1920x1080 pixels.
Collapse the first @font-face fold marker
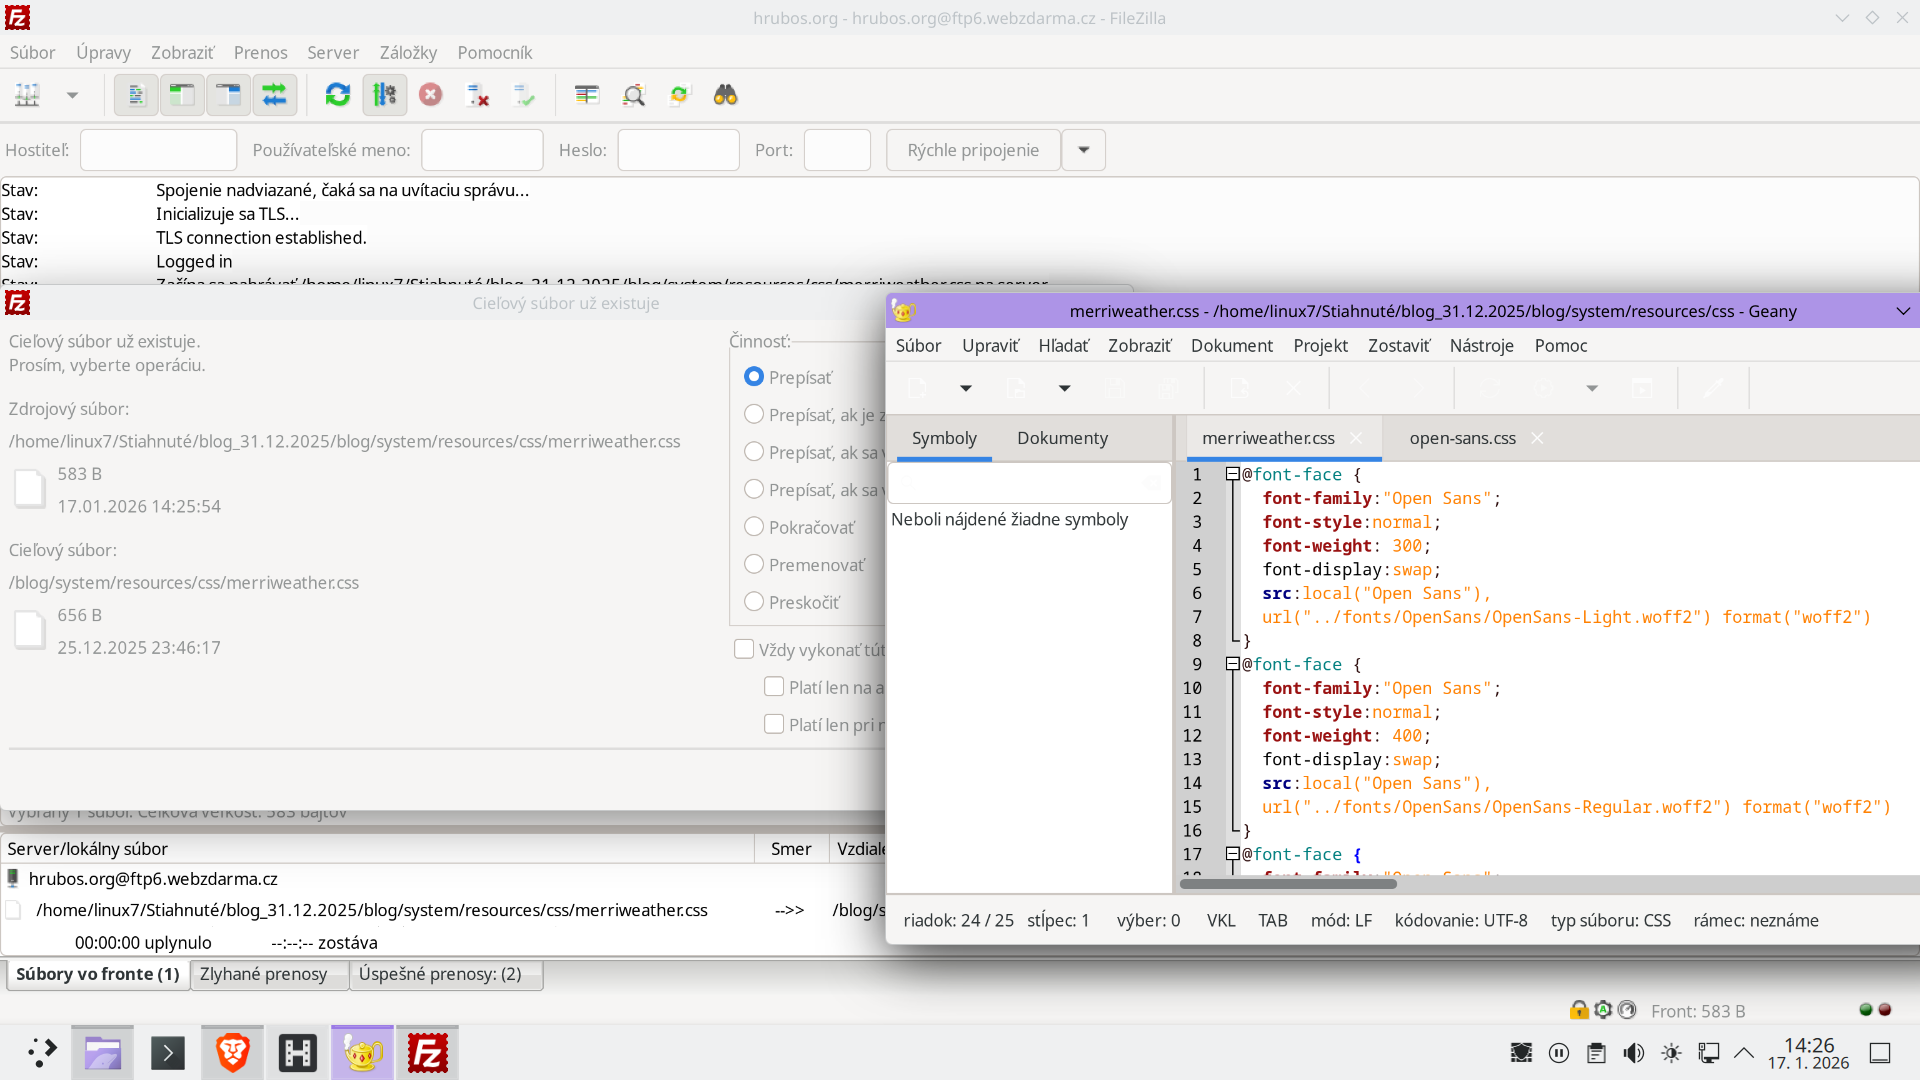coord(1232,474)
